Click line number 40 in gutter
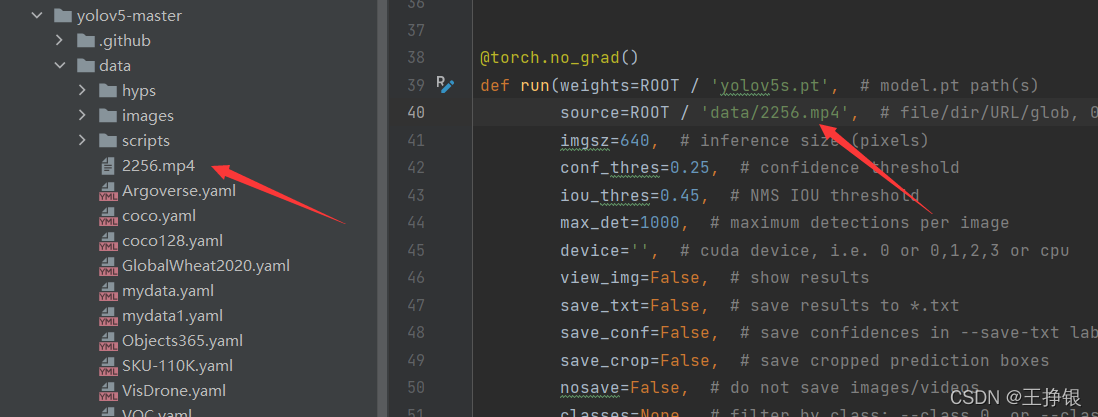 tap(415, 112)
